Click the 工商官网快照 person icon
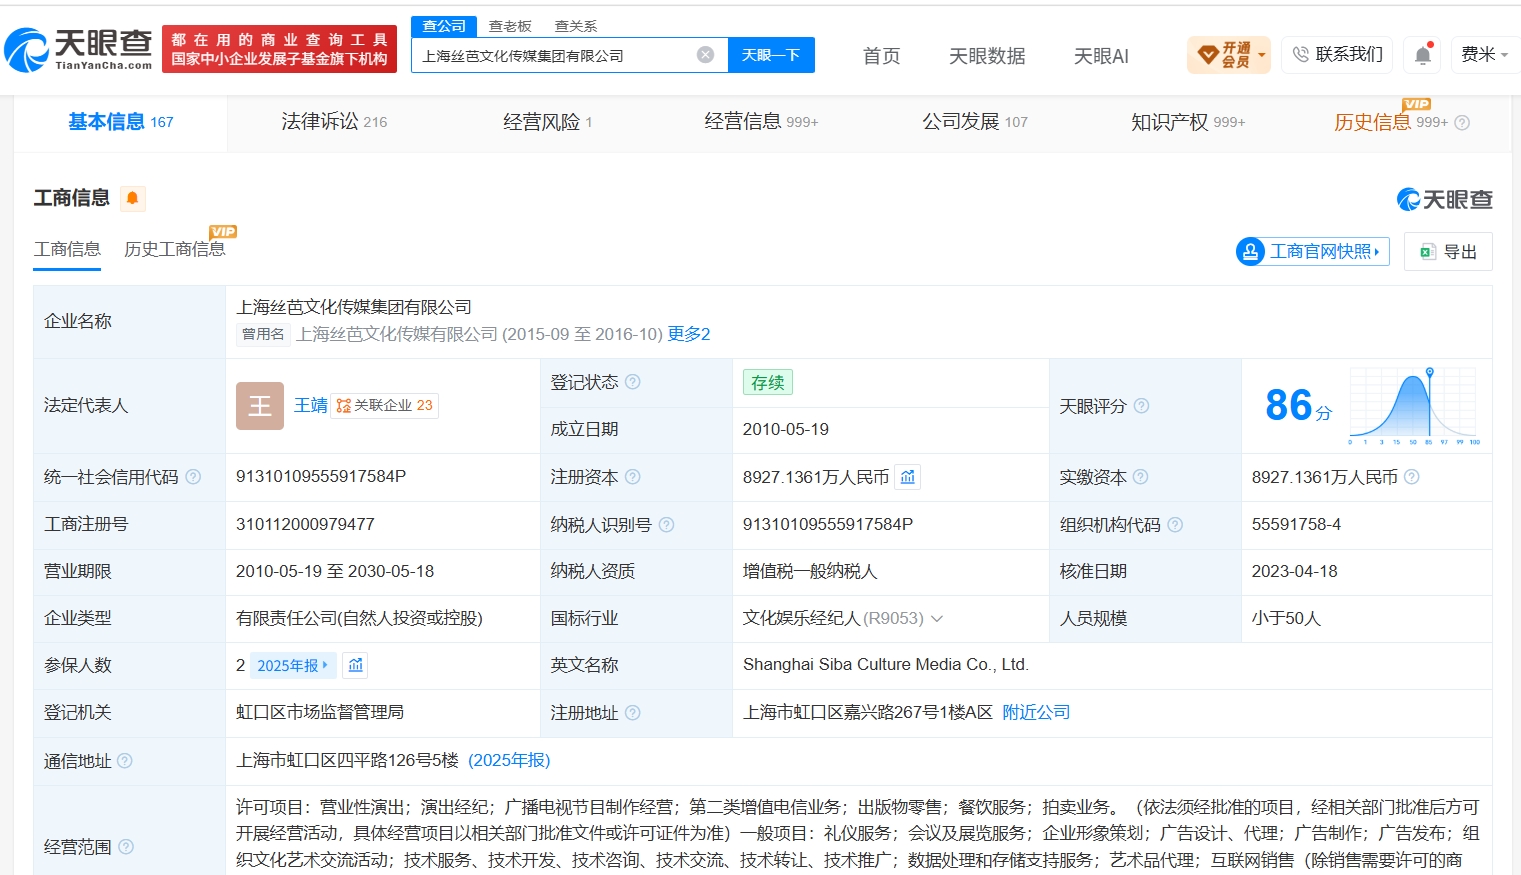The image size is (1521, 875). click(x=1251, y=251)
